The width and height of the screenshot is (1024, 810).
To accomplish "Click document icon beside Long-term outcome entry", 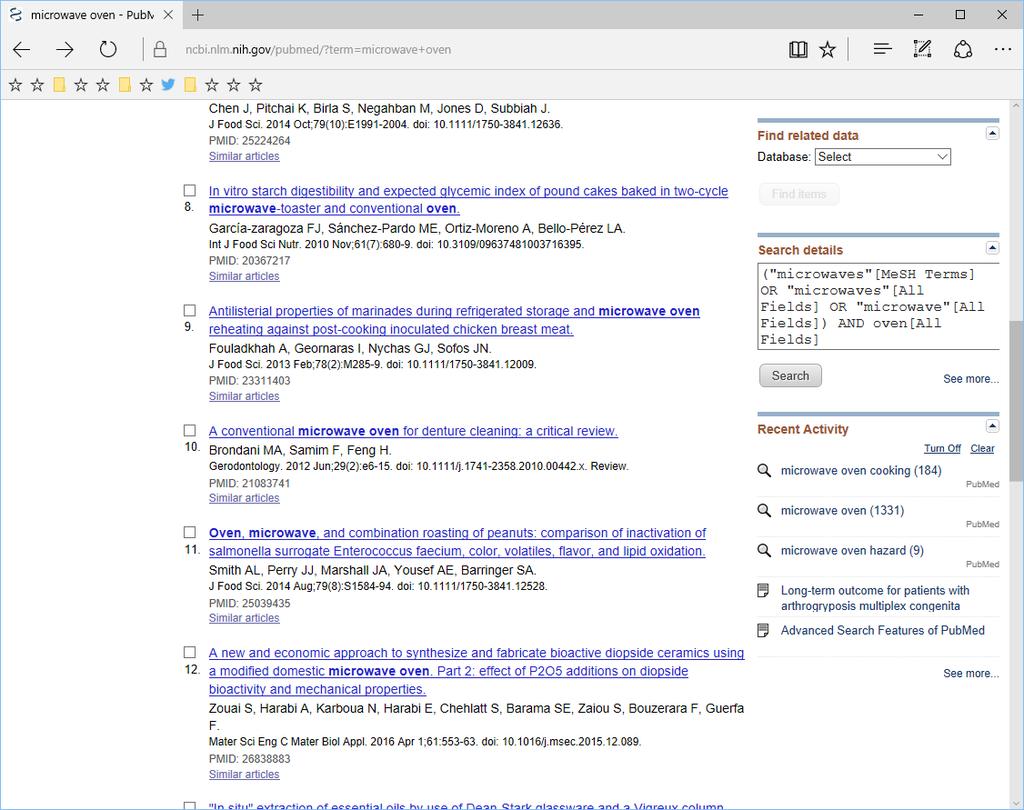I will [x=763, y=591].
